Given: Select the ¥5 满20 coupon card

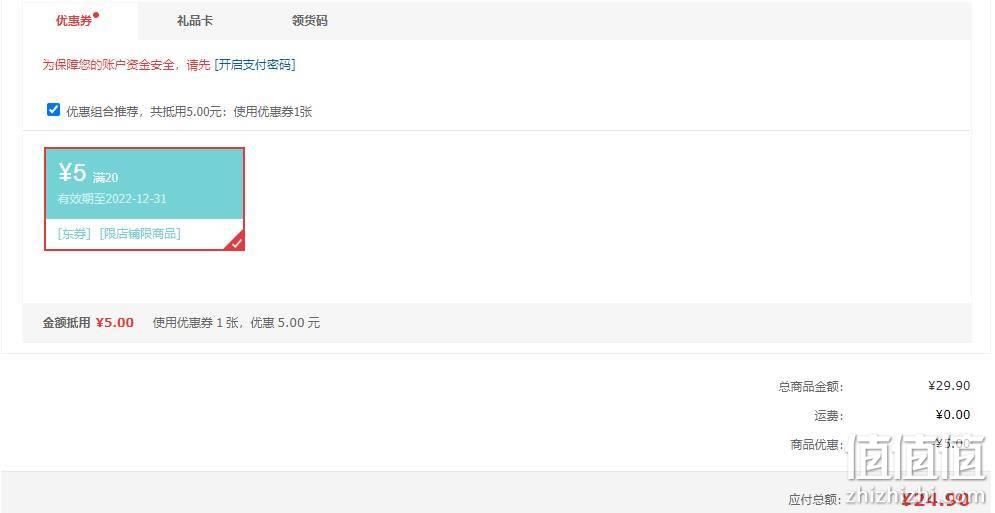Looking at the screenshot, I should 145,199.
